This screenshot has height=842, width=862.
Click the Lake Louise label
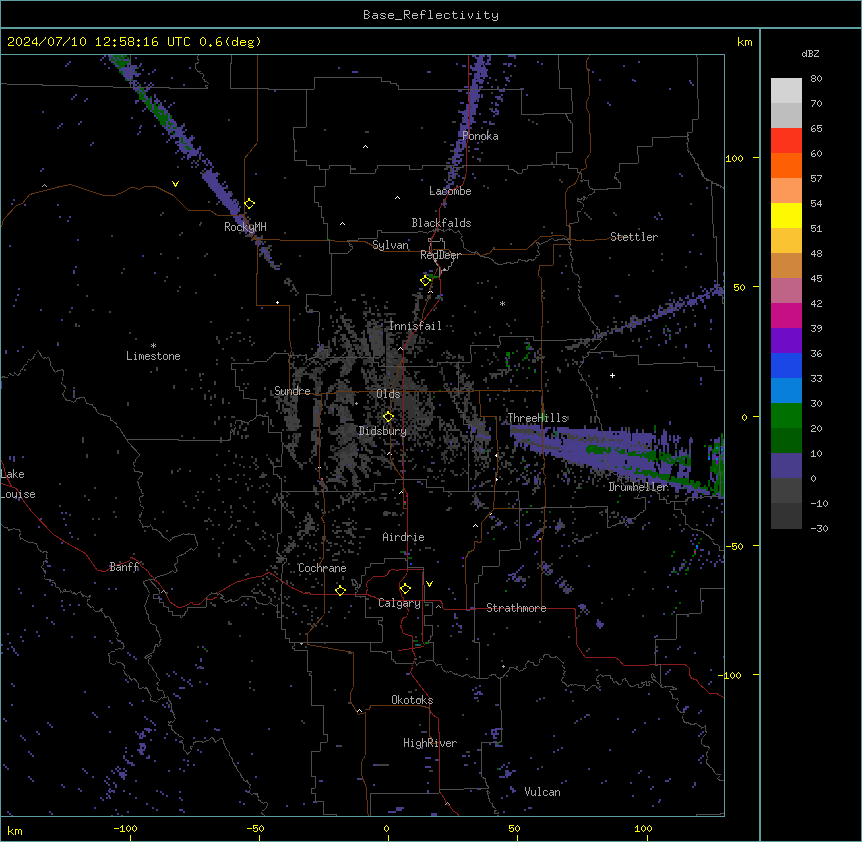click(x=18, y=484)
